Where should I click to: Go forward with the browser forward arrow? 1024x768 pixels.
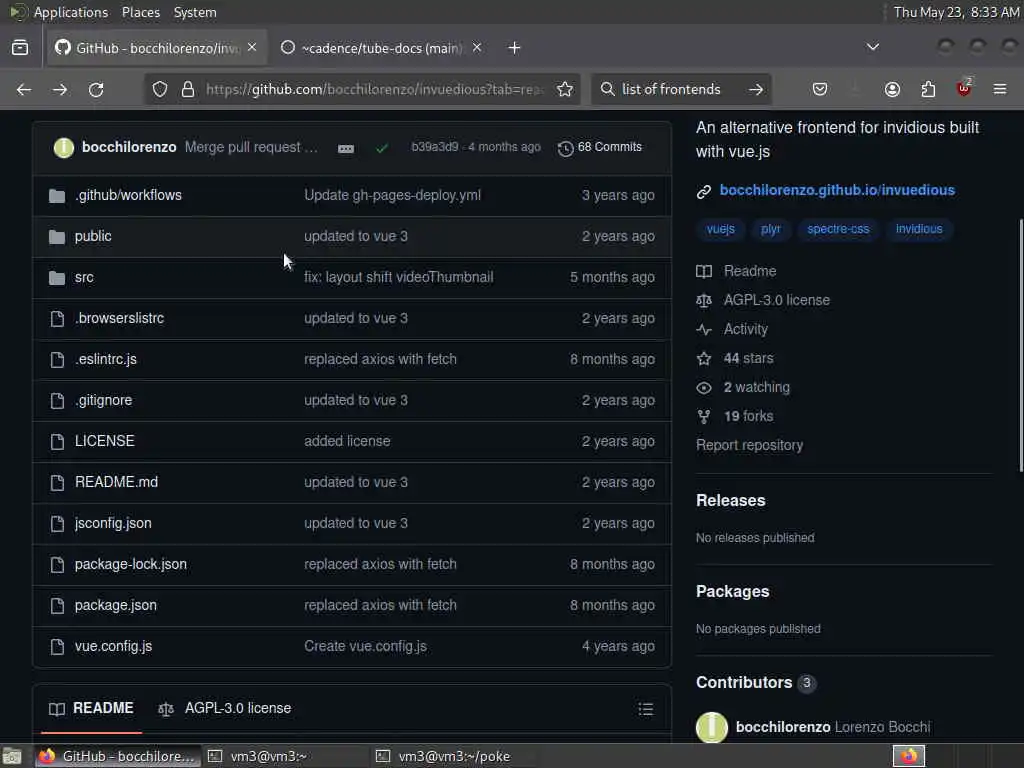60,89
